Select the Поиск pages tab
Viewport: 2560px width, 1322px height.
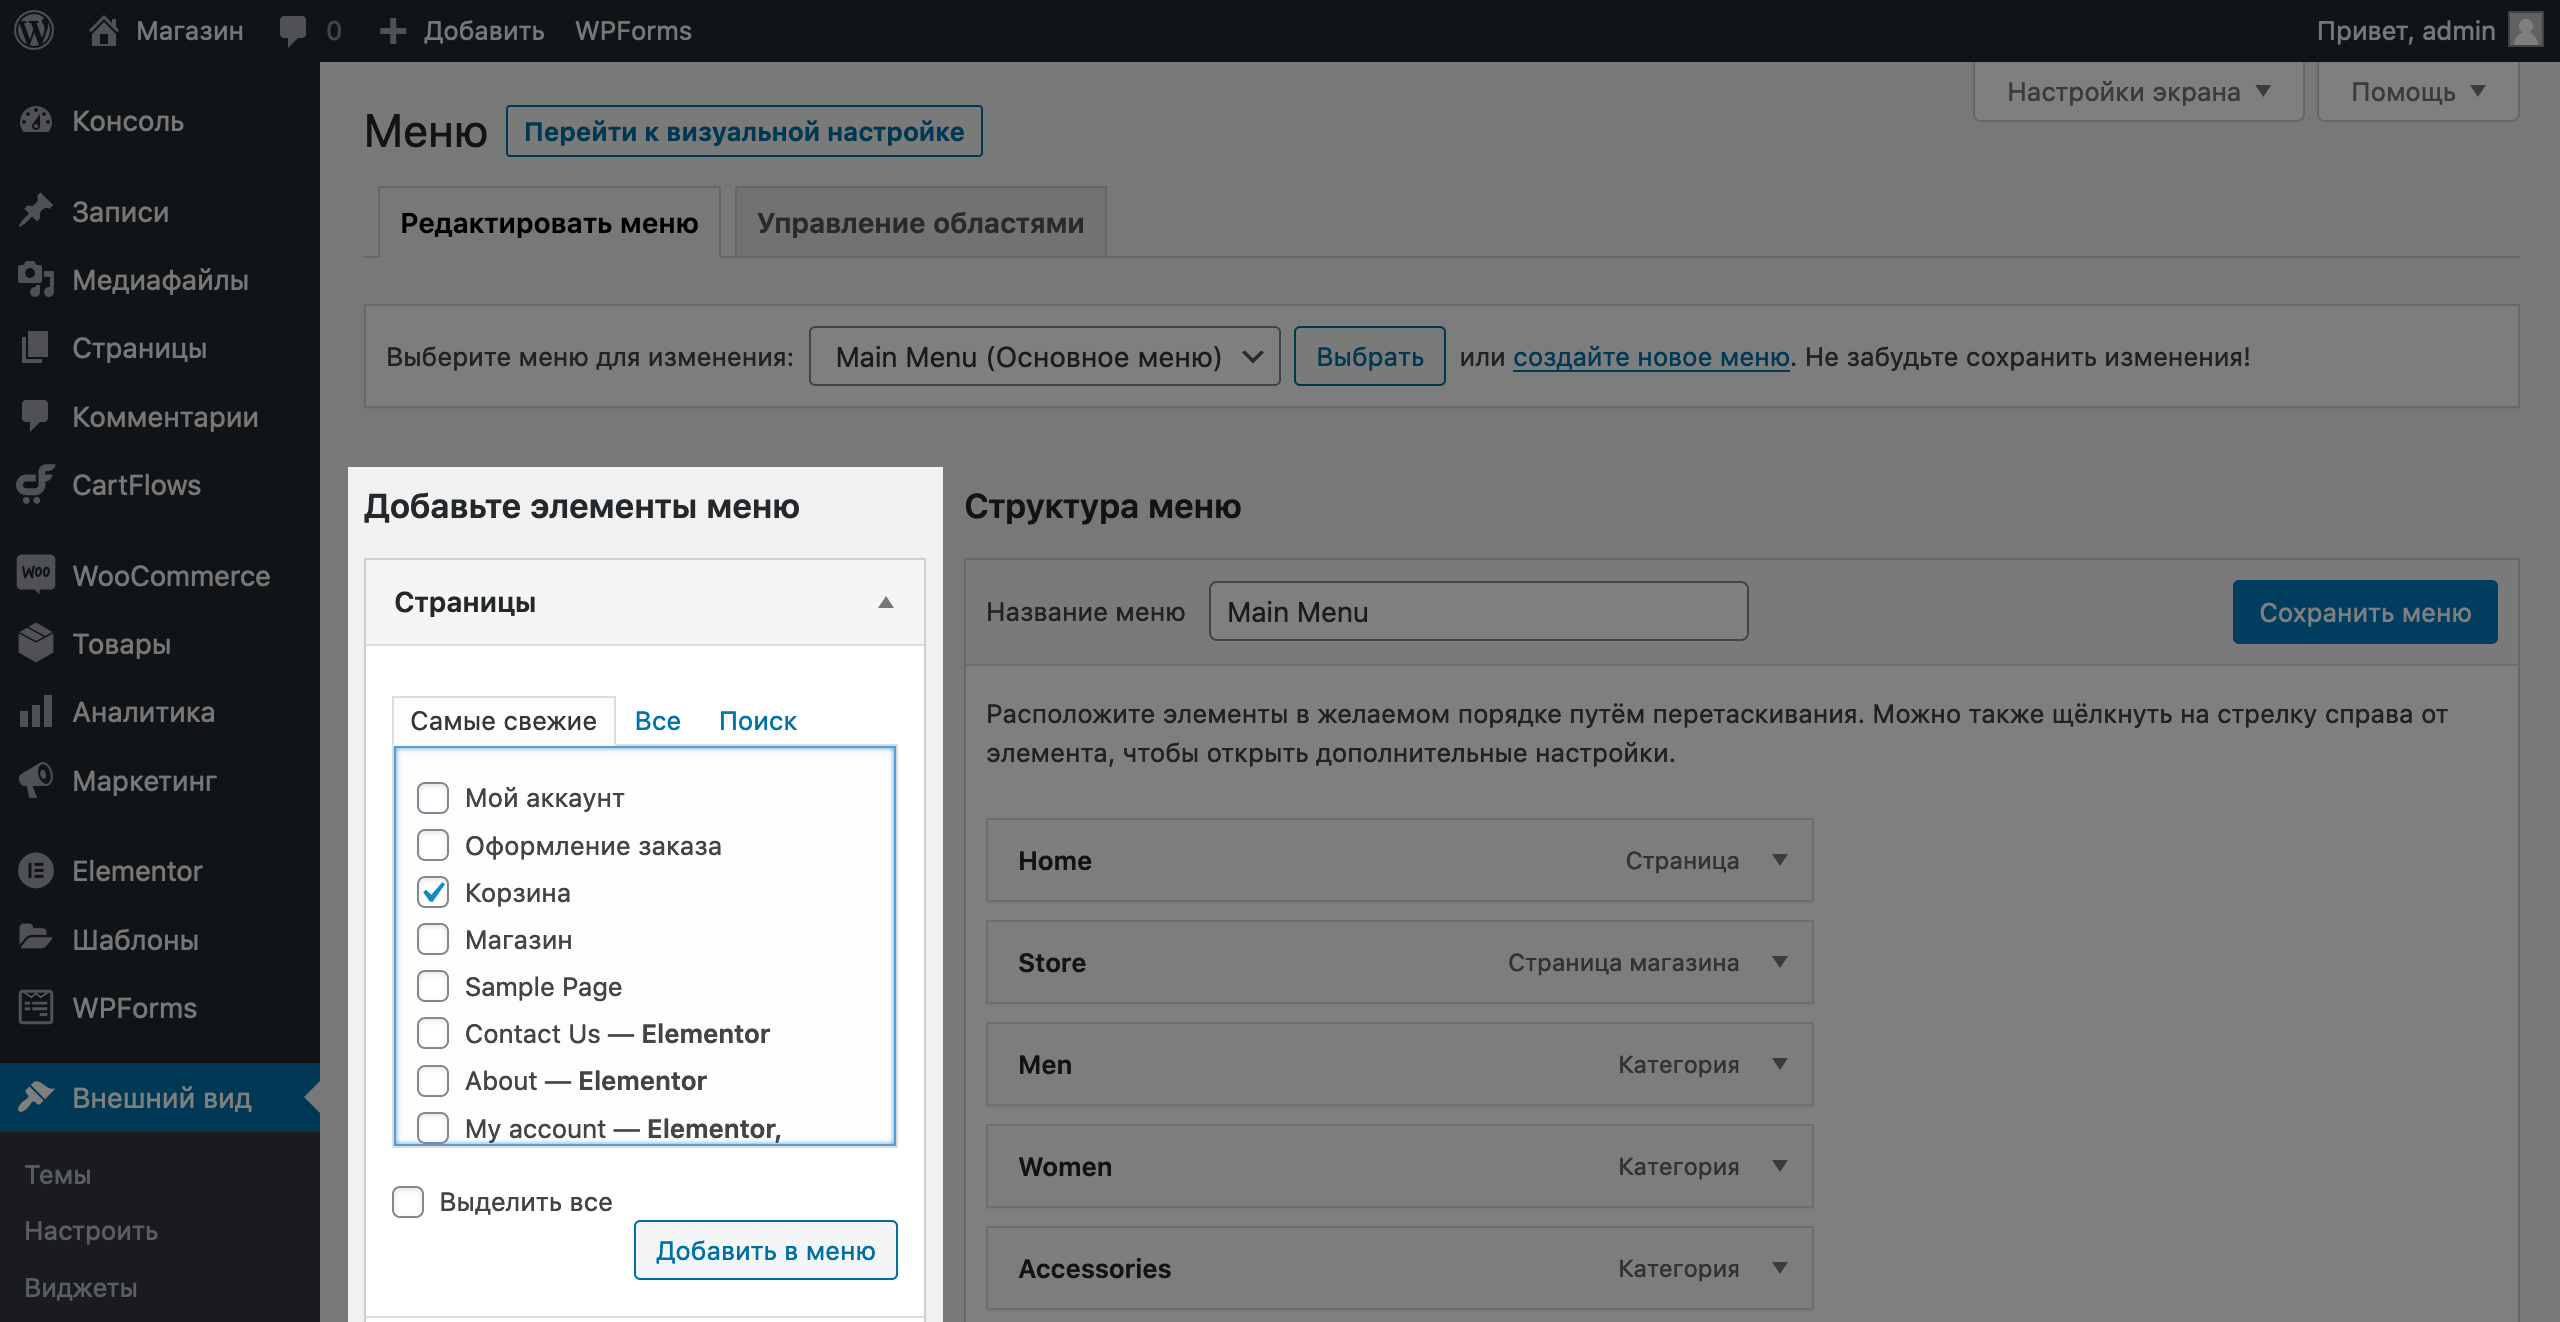point(758,721)
